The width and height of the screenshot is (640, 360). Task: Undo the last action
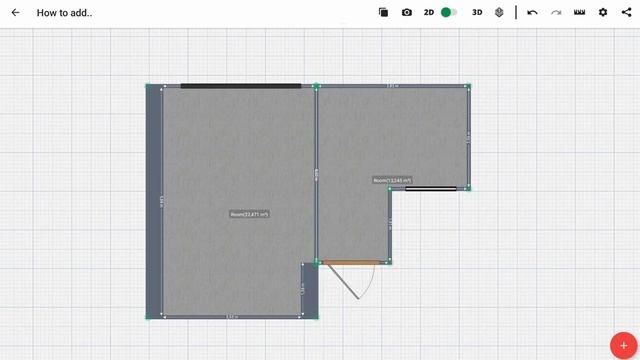click(532, 13)
